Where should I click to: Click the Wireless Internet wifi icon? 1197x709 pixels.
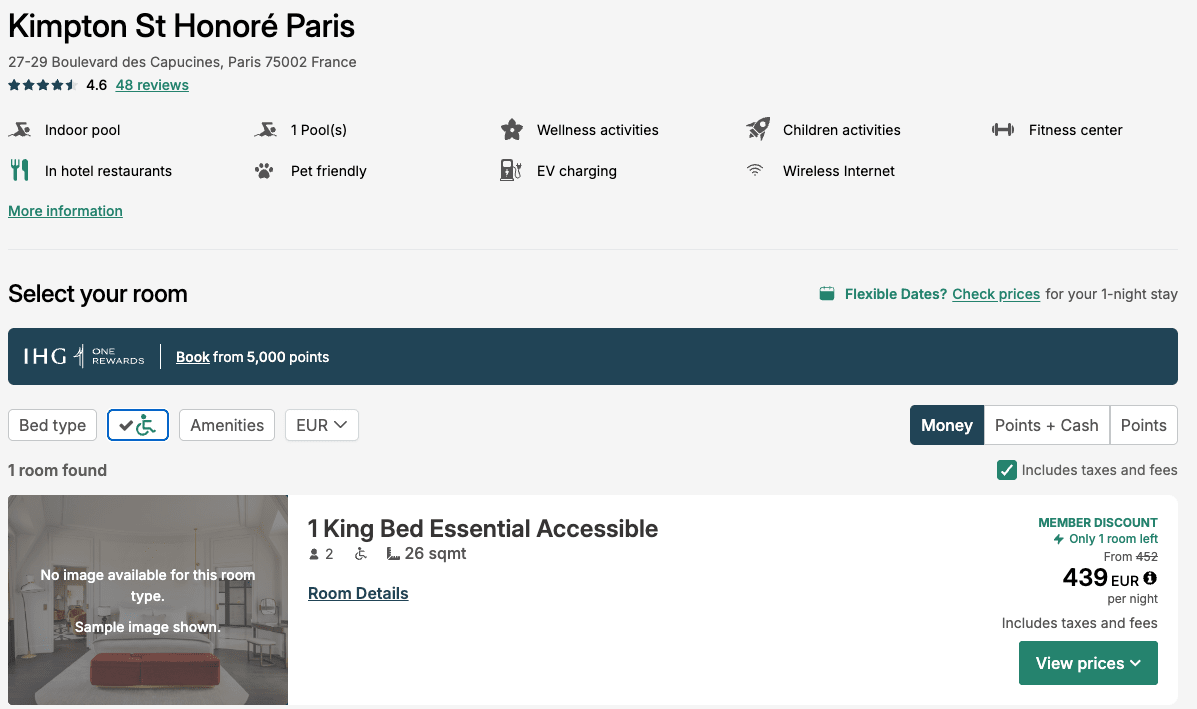(x=755, y=169)
